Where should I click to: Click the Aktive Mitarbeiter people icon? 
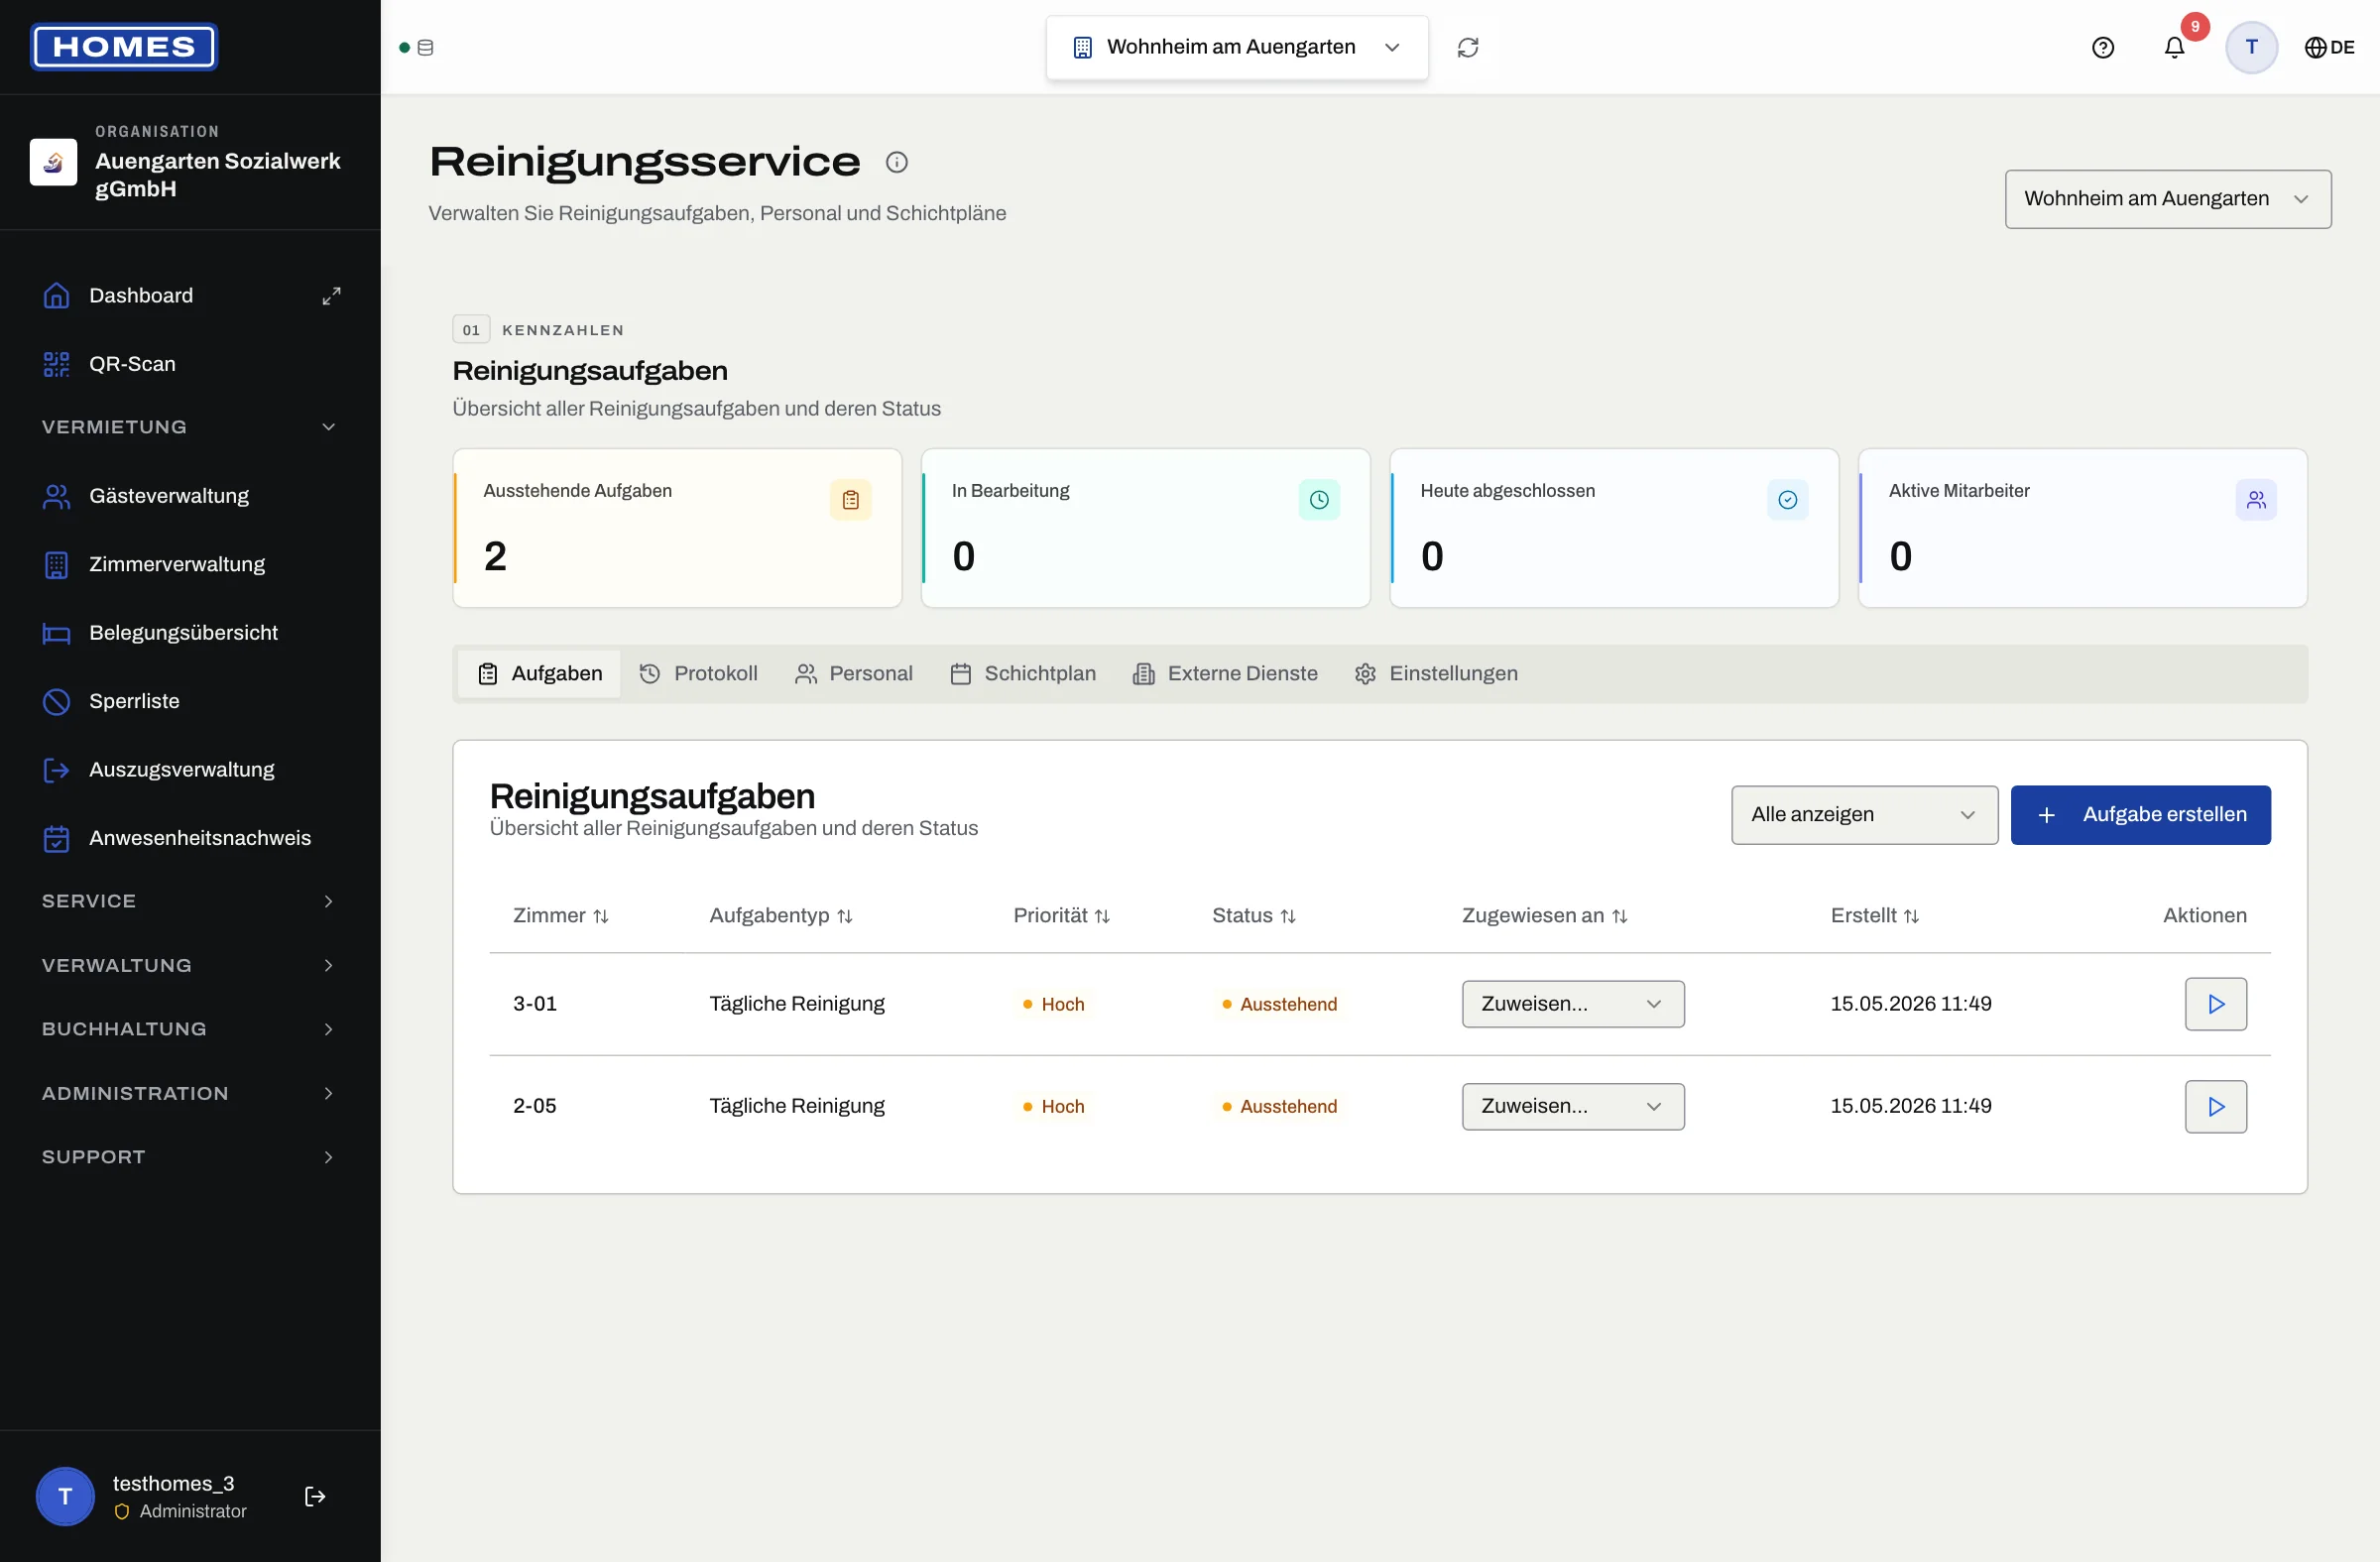(x=2256, y=500)
